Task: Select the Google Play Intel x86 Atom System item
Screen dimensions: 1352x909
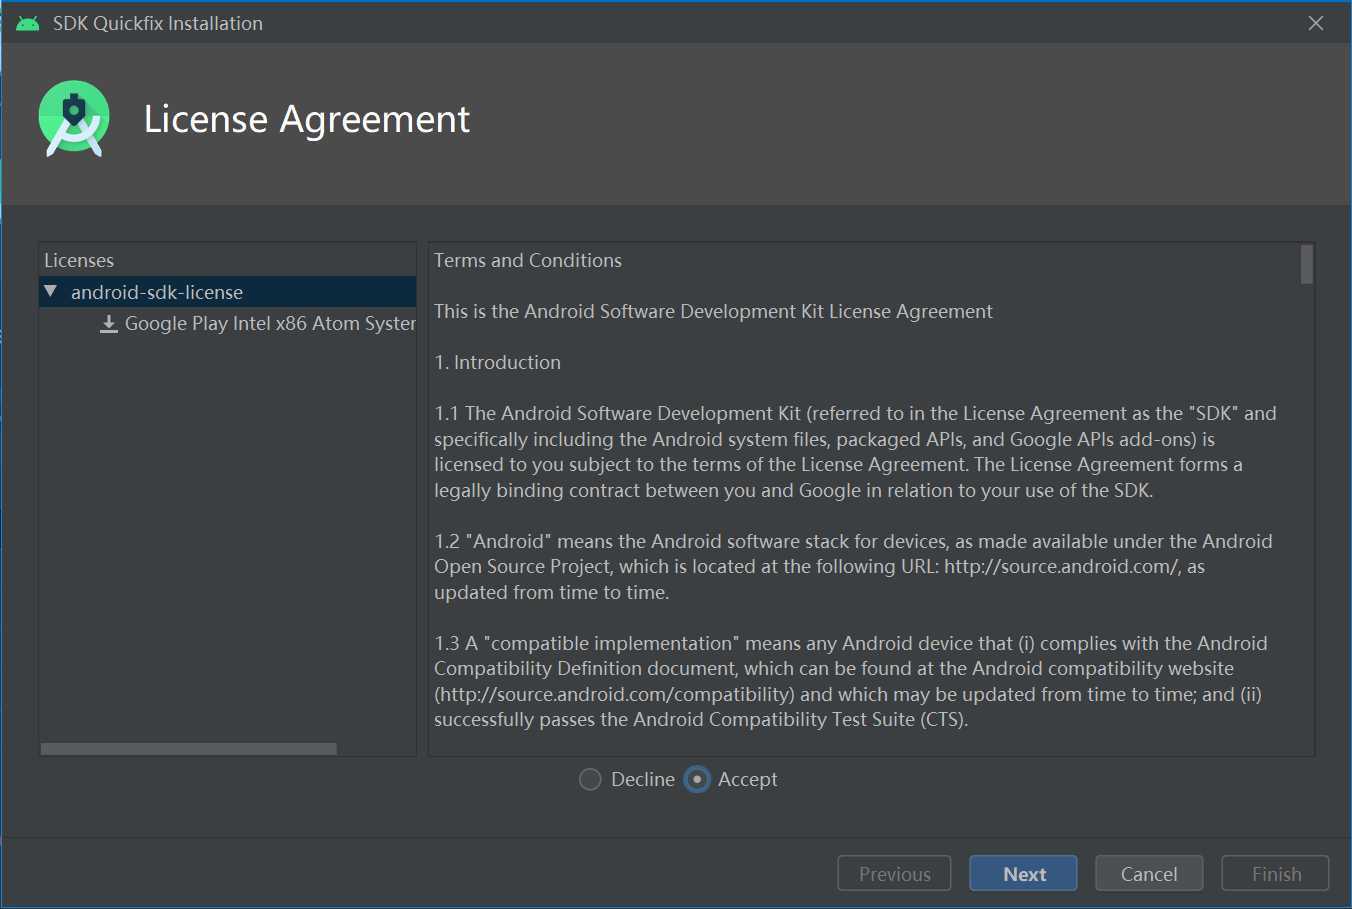Action: pos(258,323)
